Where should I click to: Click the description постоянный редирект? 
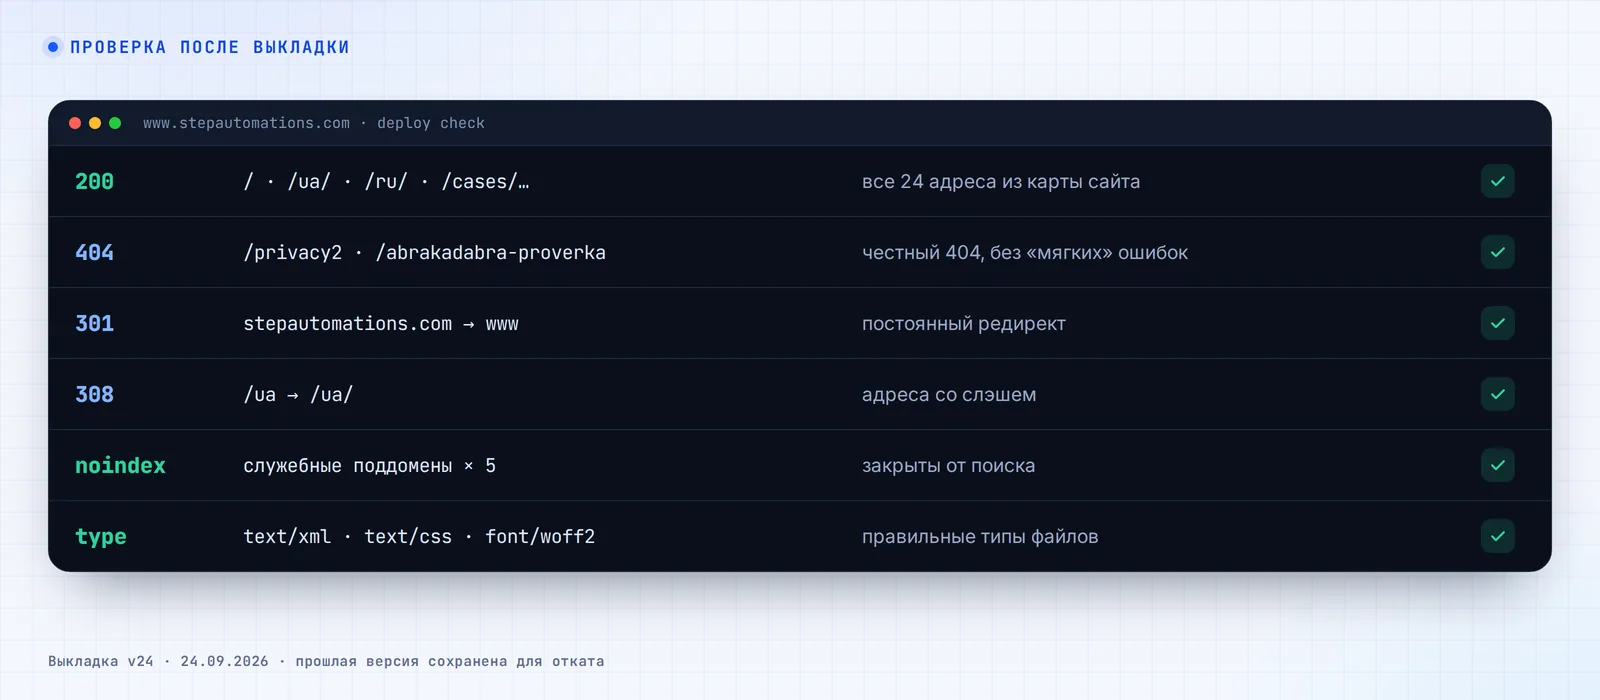[x=964, y=324]
